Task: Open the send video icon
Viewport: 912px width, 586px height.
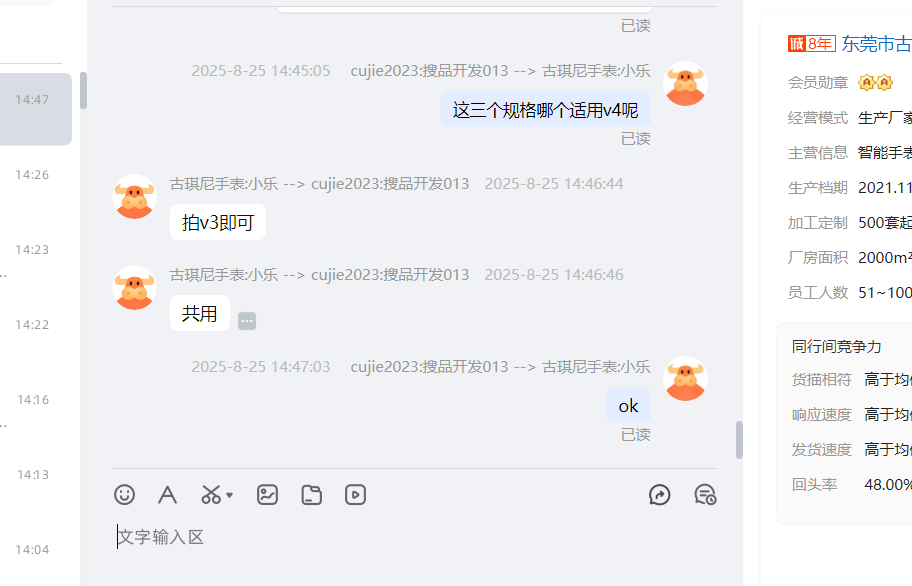Action: 355,495
